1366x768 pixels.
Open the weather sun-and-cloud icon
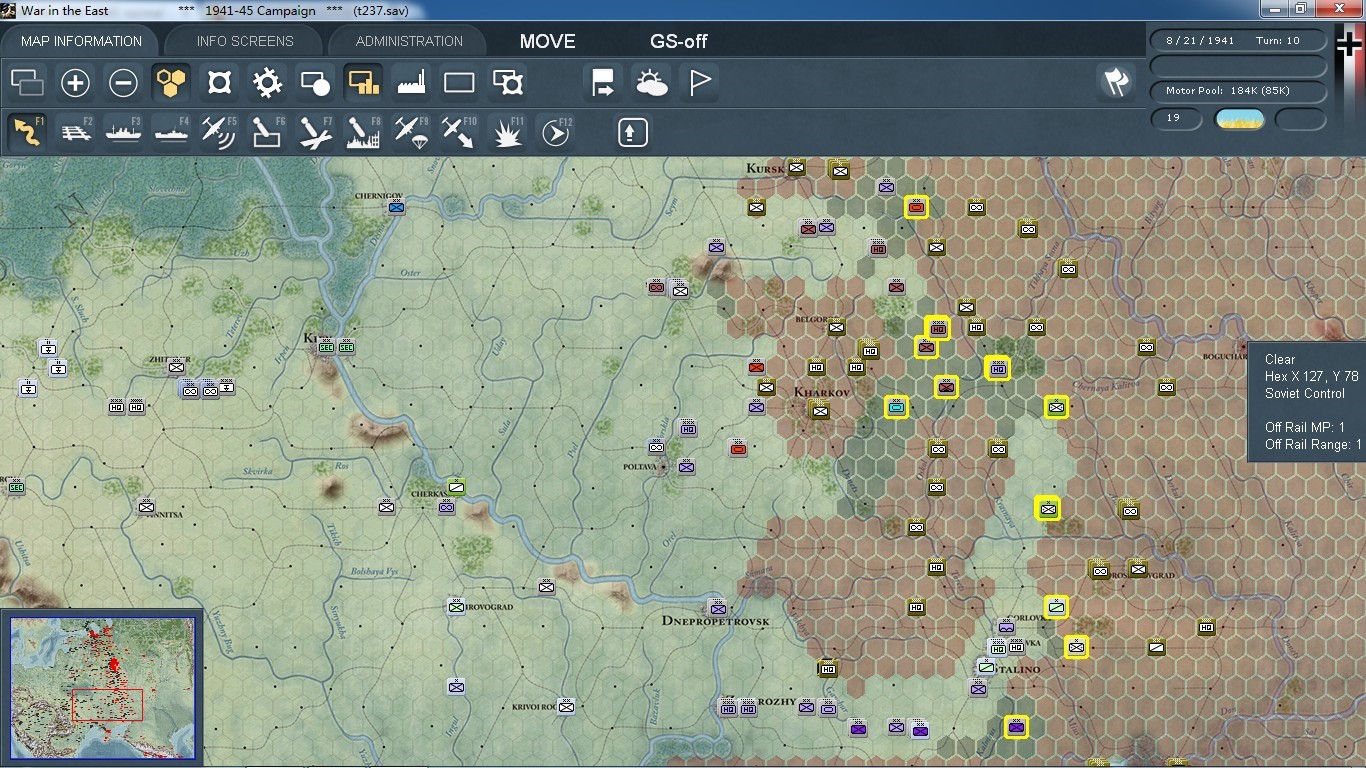click(651, 83)
